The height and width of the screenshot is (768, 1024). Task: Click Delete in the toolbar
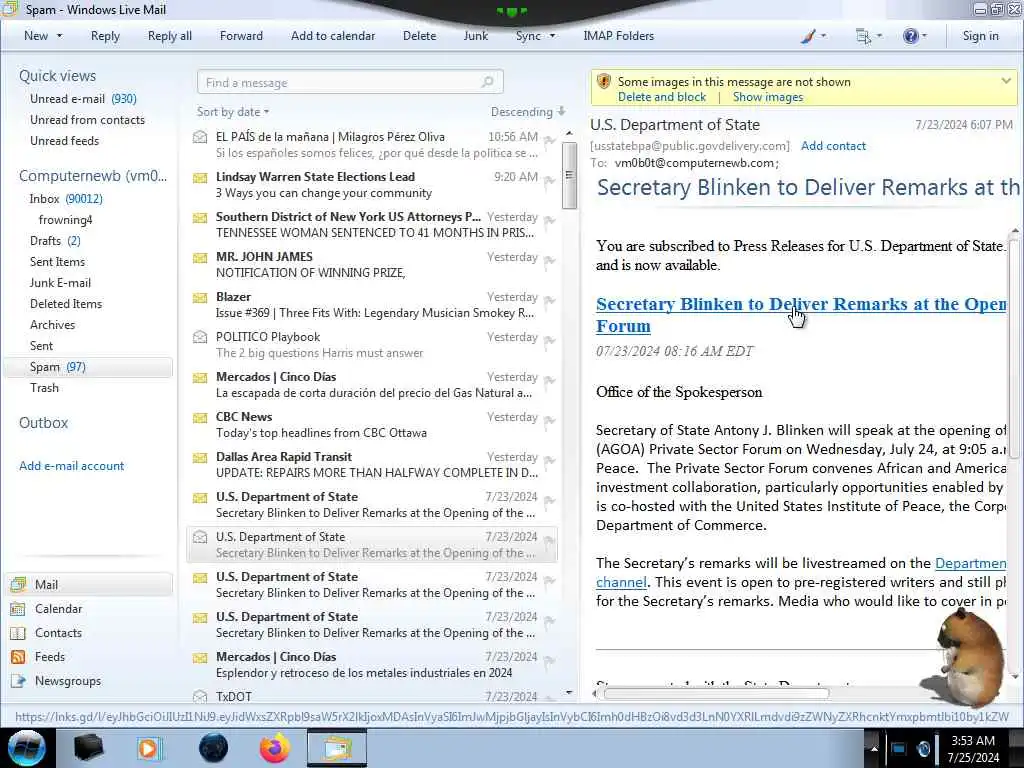tap(419, 36)
